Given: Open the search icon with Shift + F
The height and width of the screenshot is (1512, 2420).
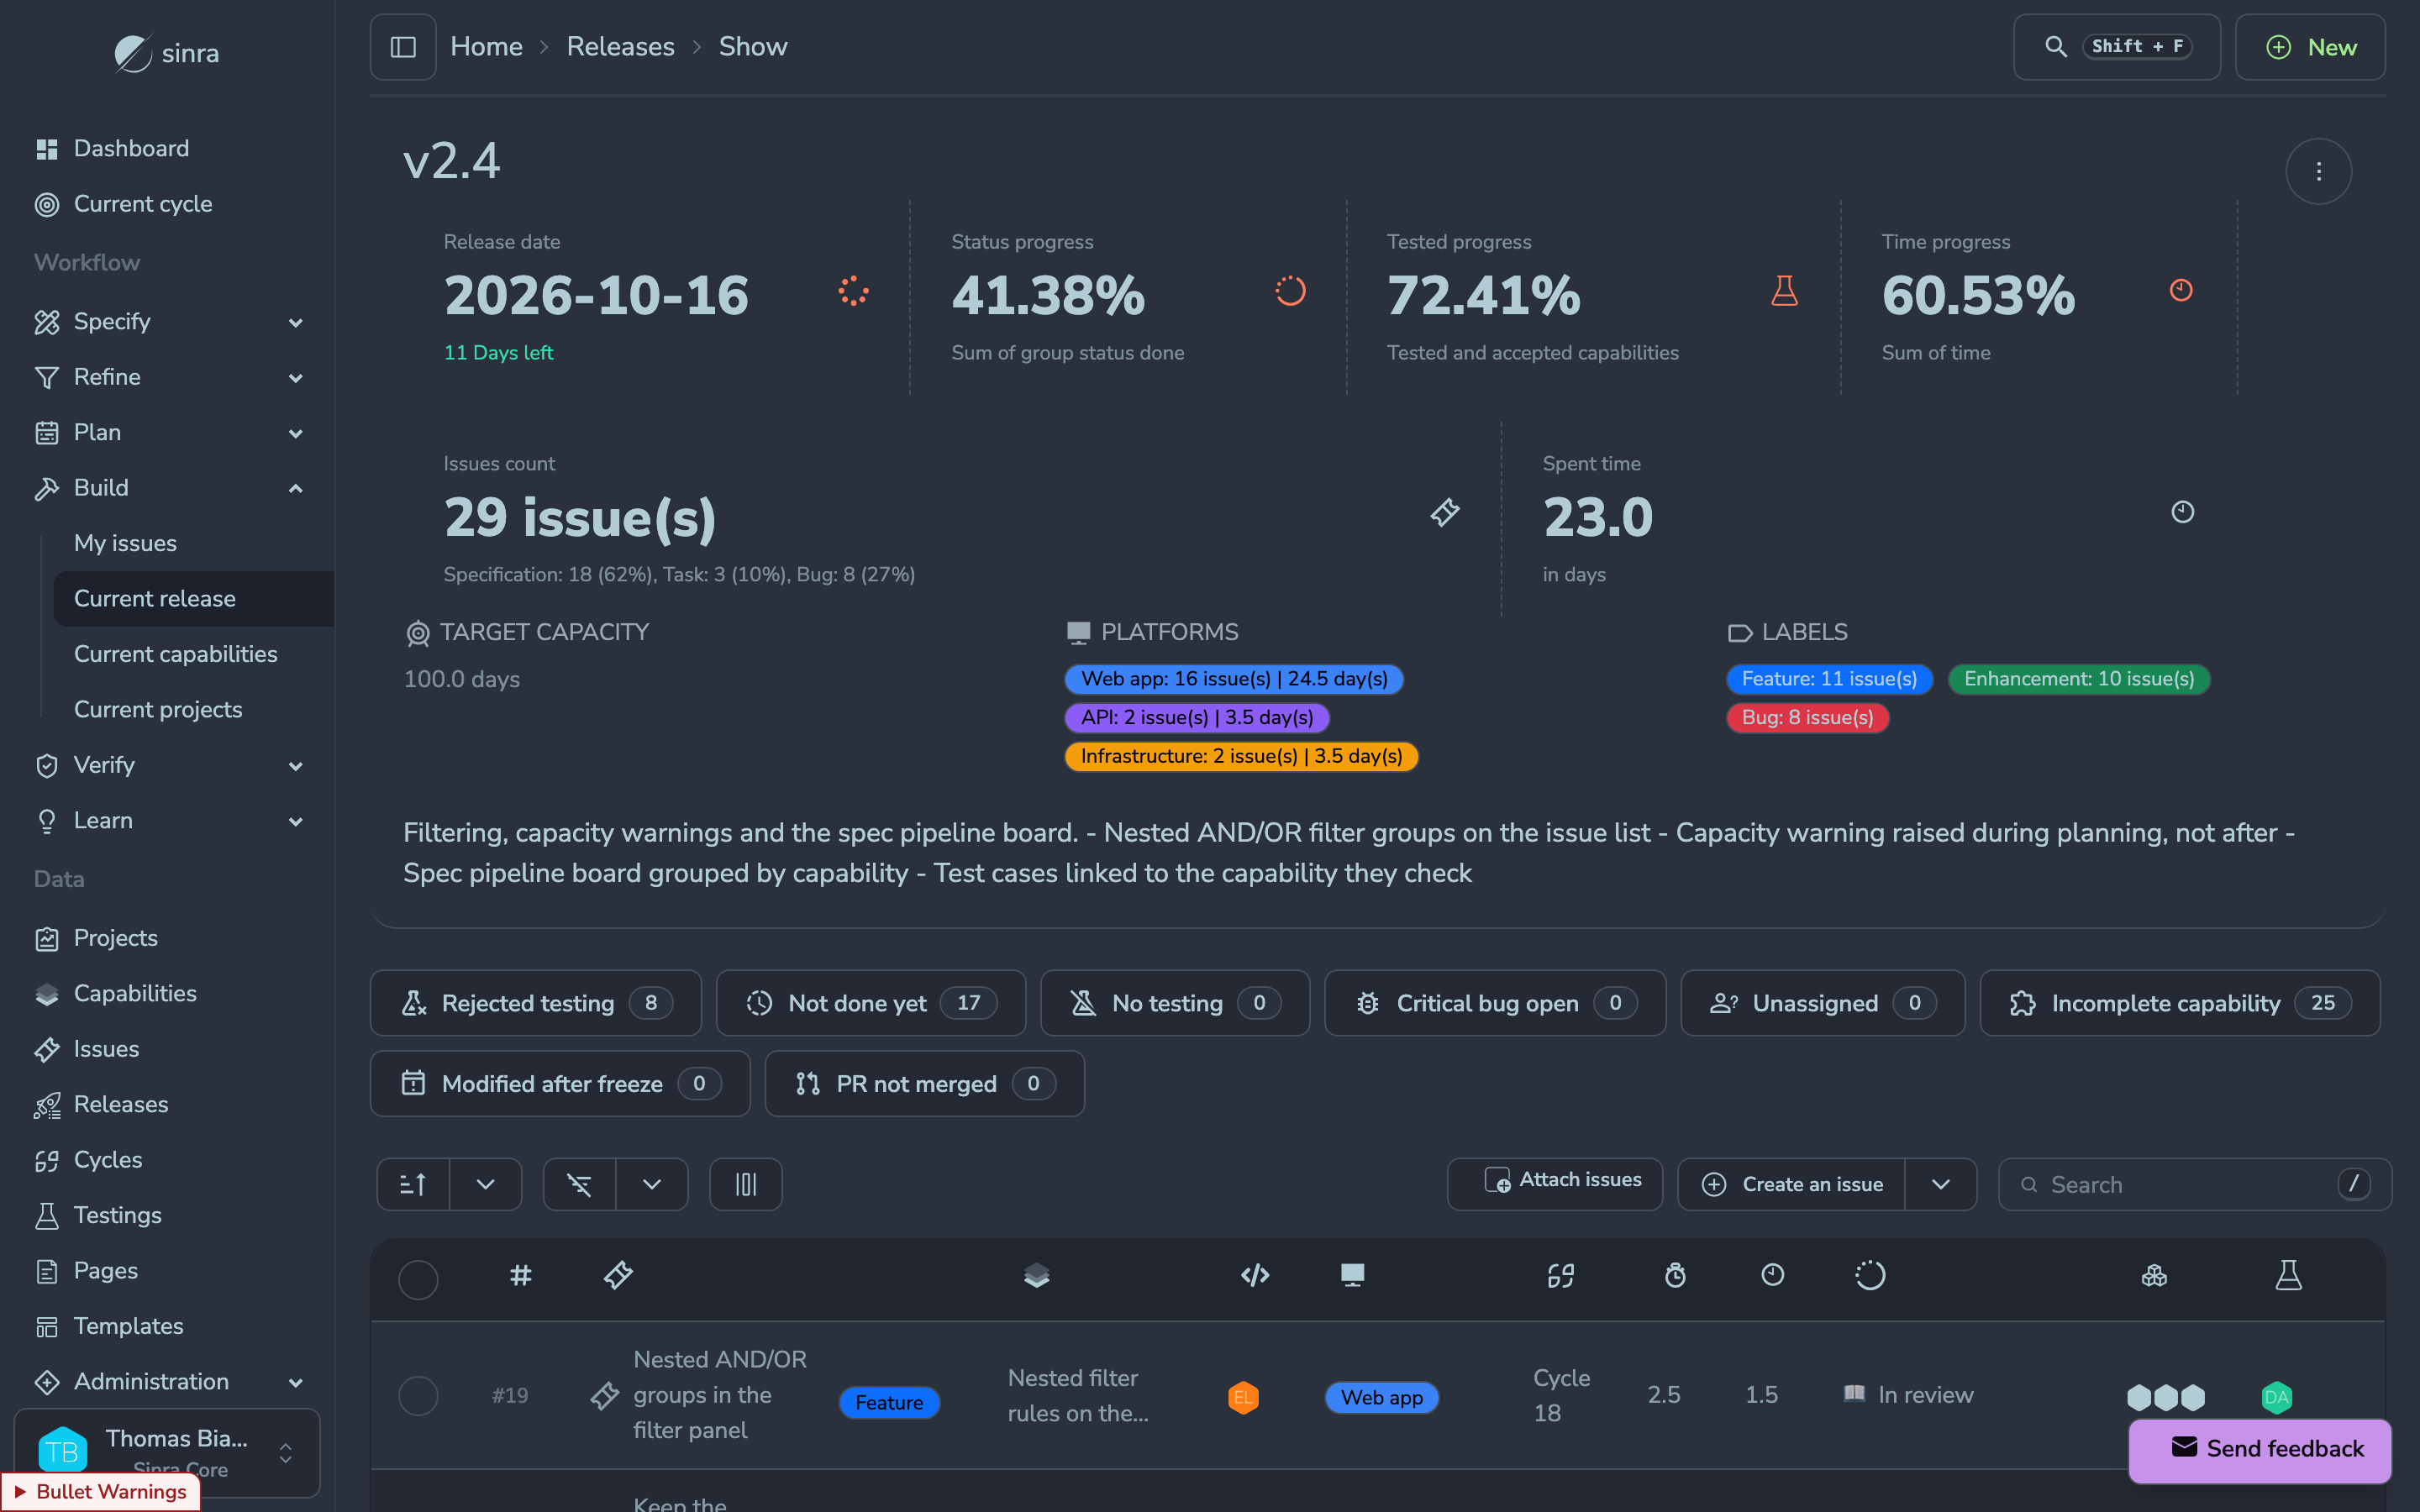Looking at the screenshot, I should click(x=2116, y=47).
